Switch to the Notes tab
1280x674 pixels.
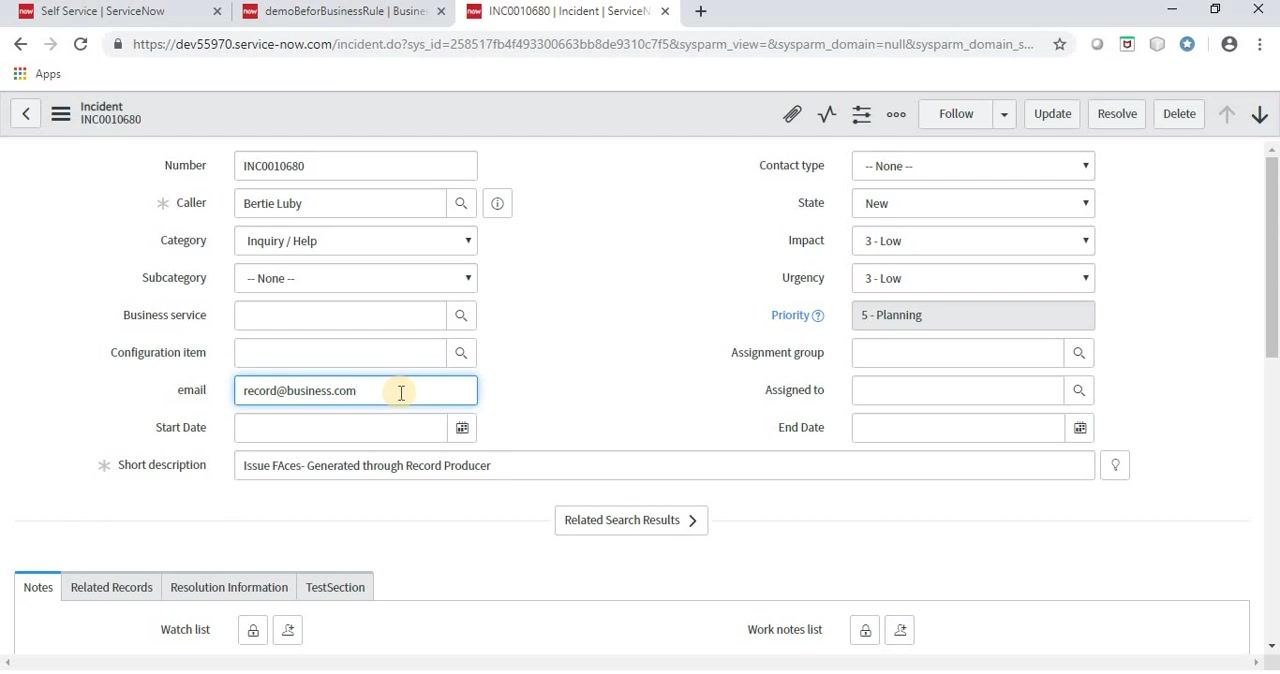[38, 587]
